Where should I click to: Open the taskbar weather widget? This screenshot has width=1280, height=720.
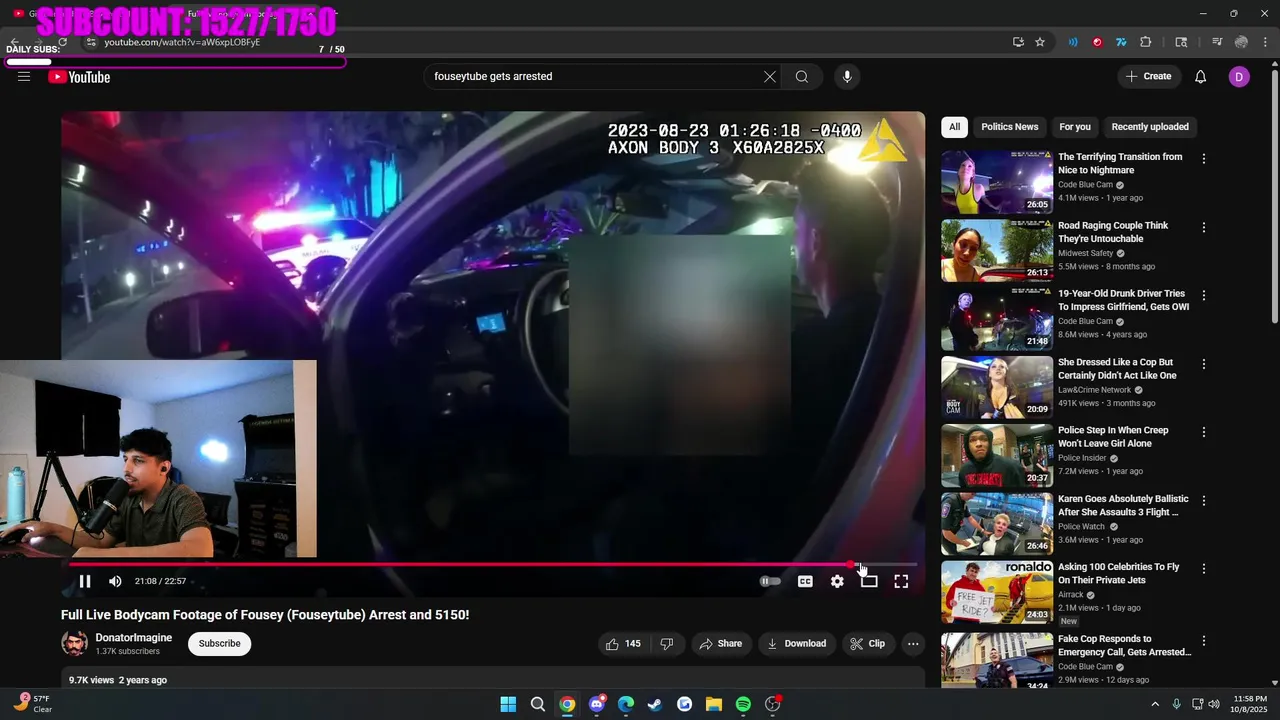33,704
